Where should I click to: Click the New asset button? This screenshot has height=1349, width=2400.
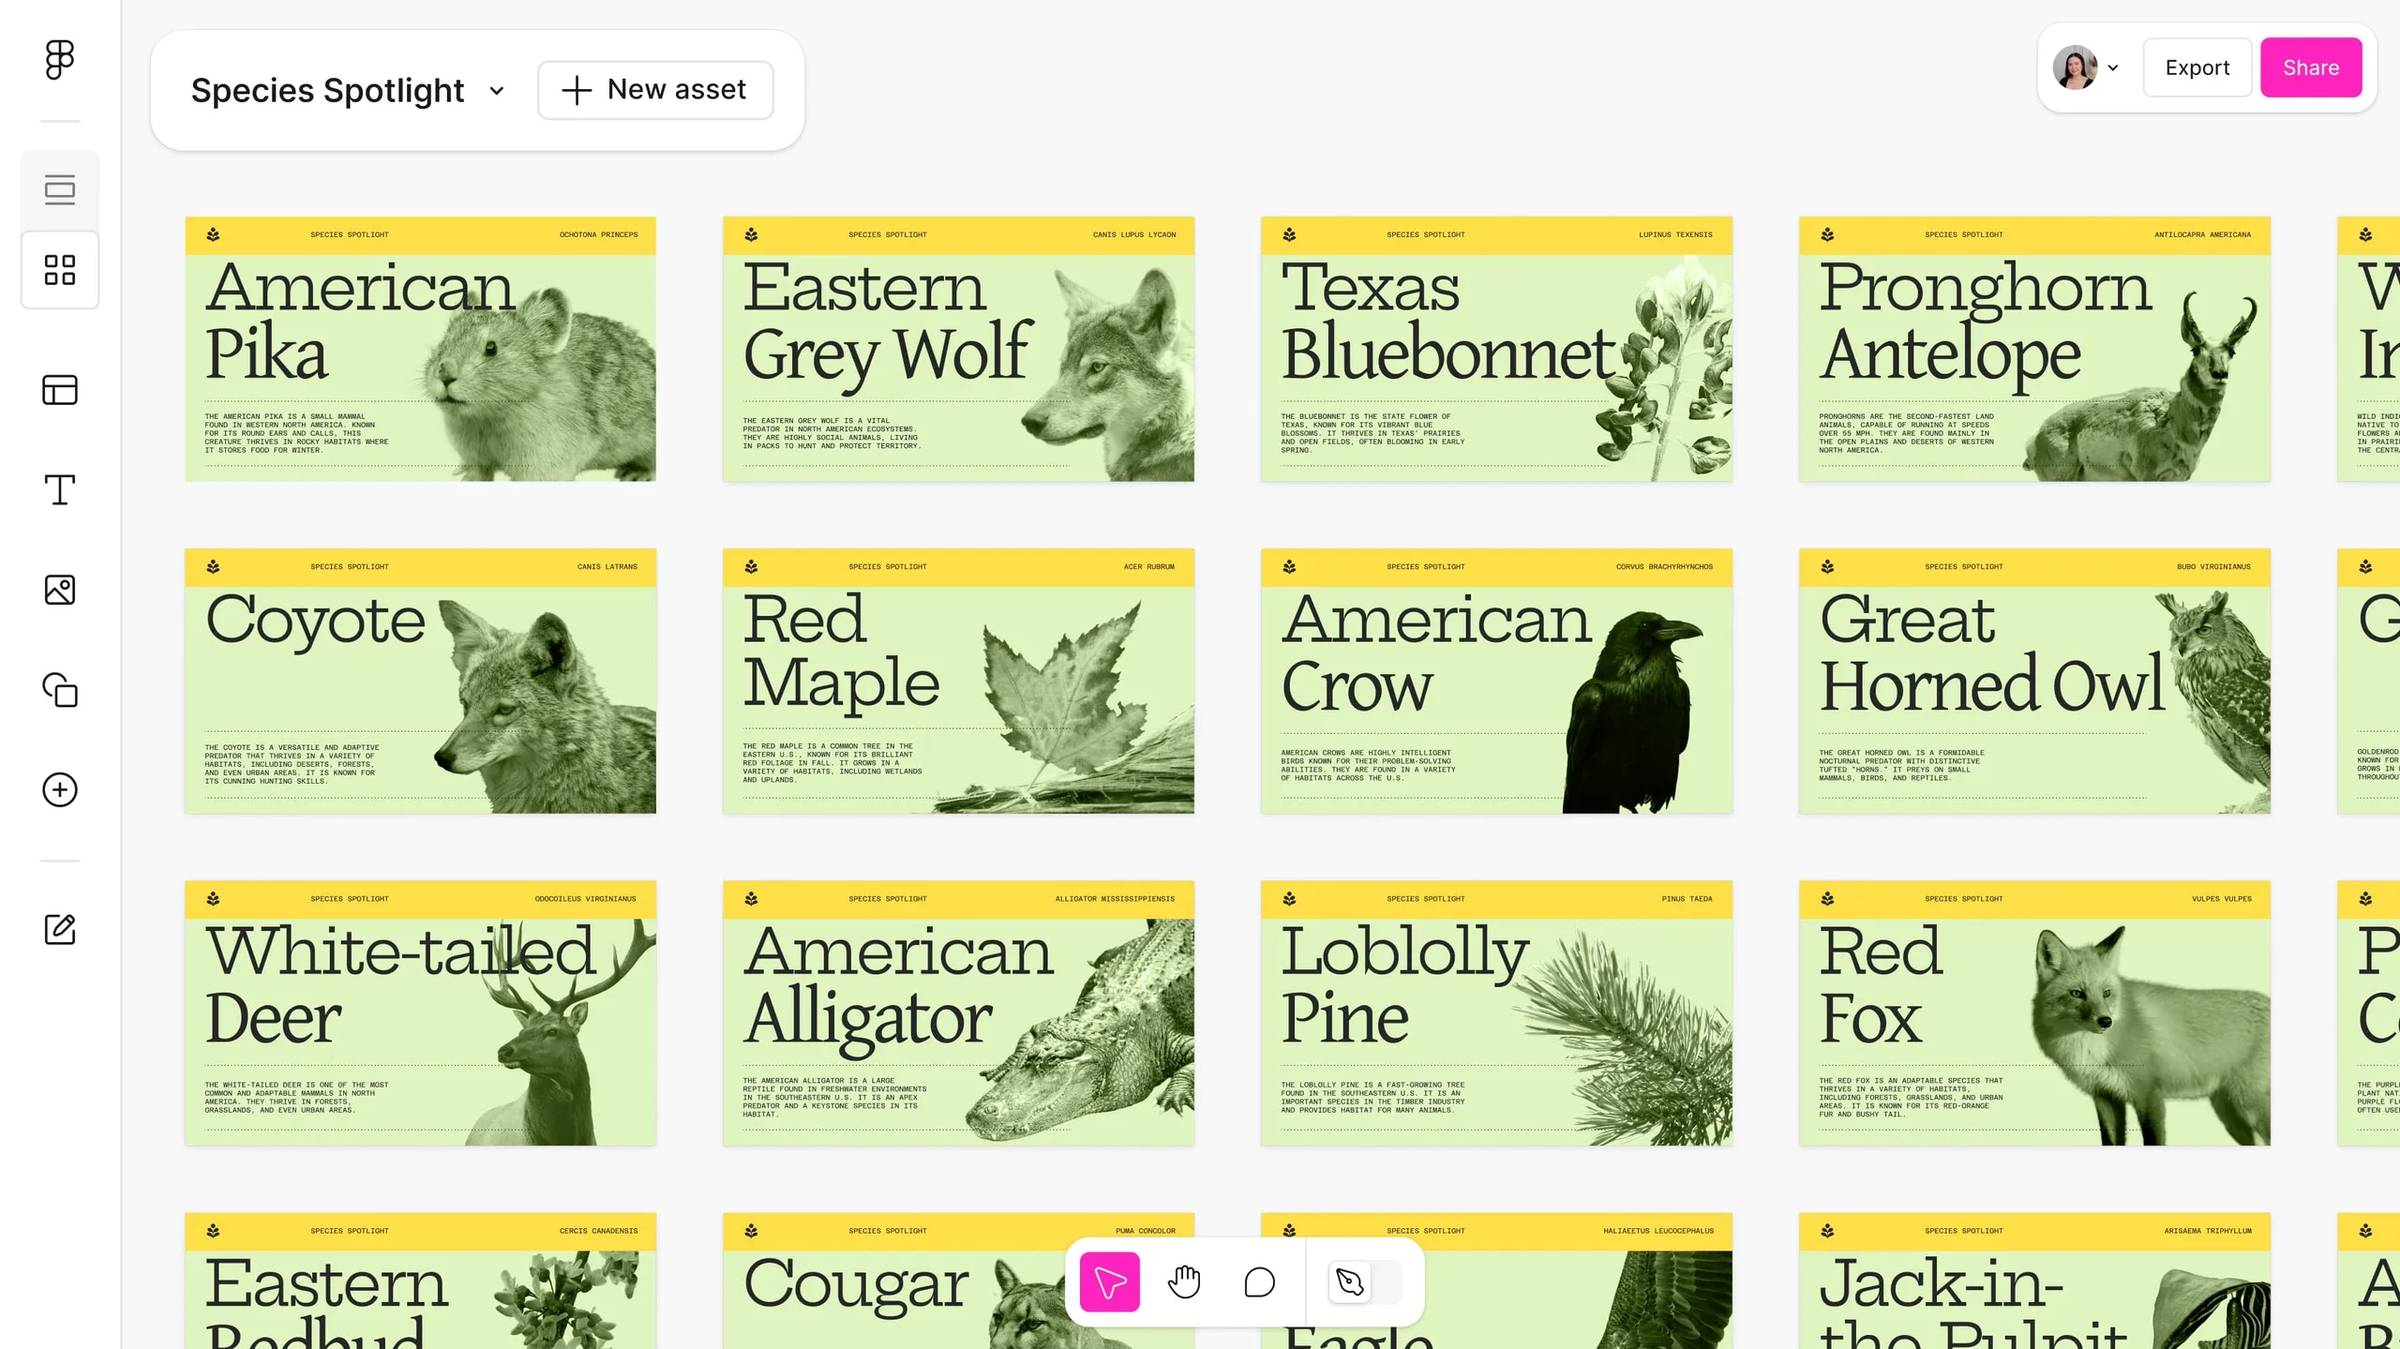[655, 90]
